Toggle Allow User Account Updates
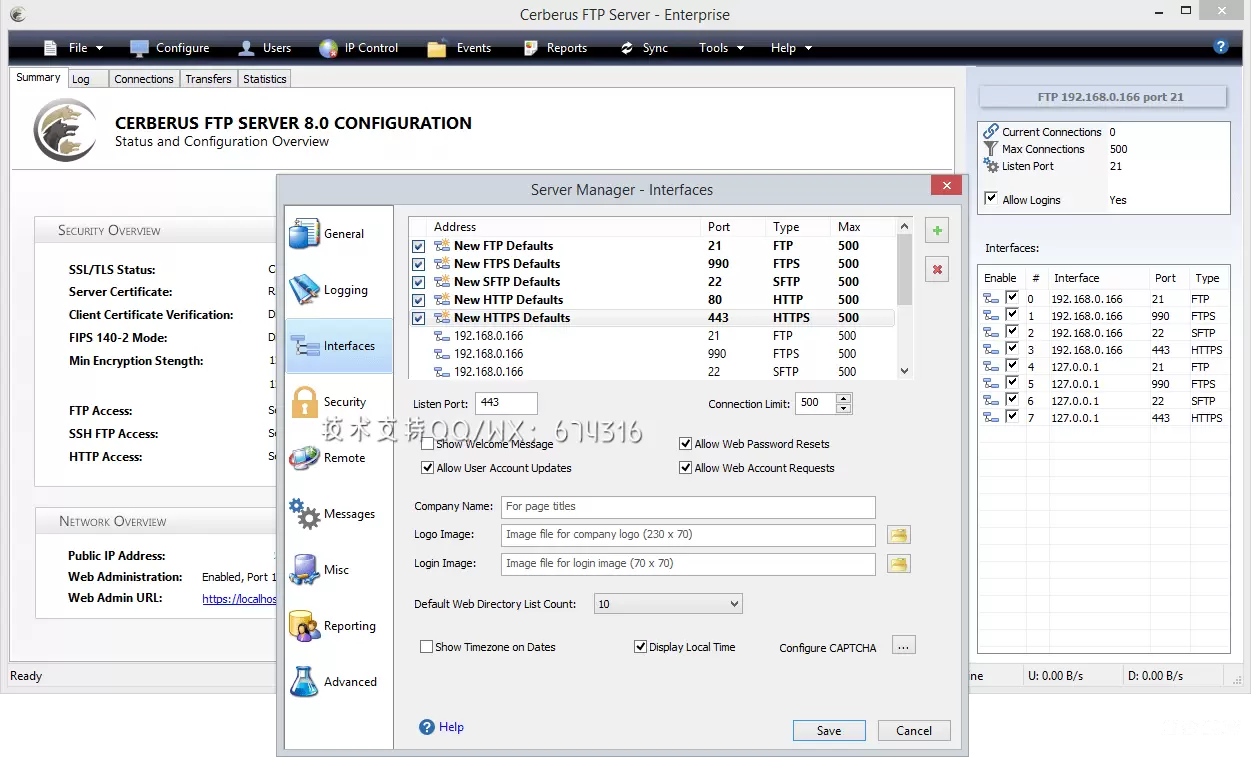1251x757 pixels. tap(428, 468)
